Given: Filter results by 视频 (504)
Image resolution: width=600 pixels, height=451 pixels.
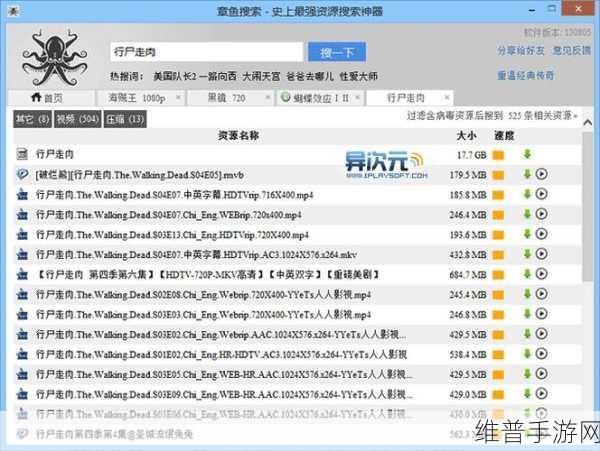Looking at the screenshot, I should point(78,119).
